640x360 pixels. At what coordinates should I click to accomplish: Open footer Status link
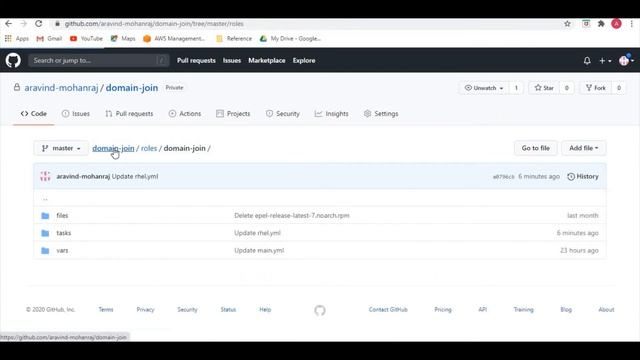click(228, 310)
